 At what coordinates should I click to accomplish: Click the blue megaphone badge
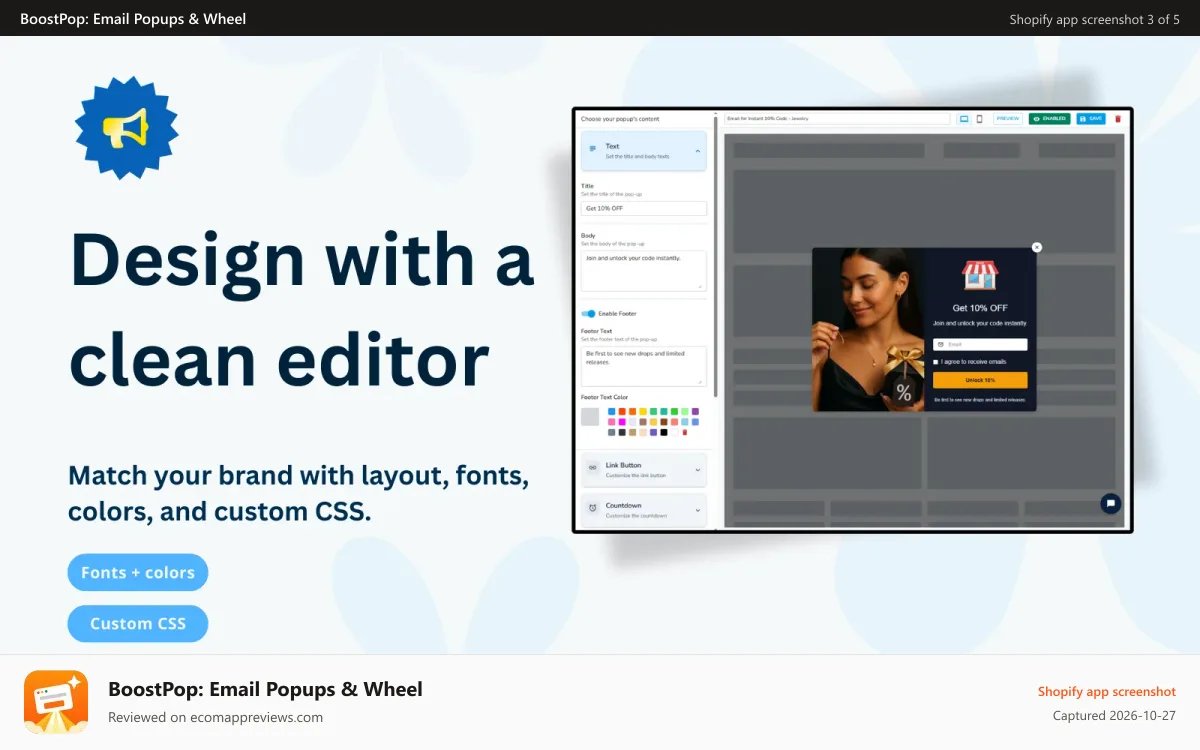click(x=127, y=127)
